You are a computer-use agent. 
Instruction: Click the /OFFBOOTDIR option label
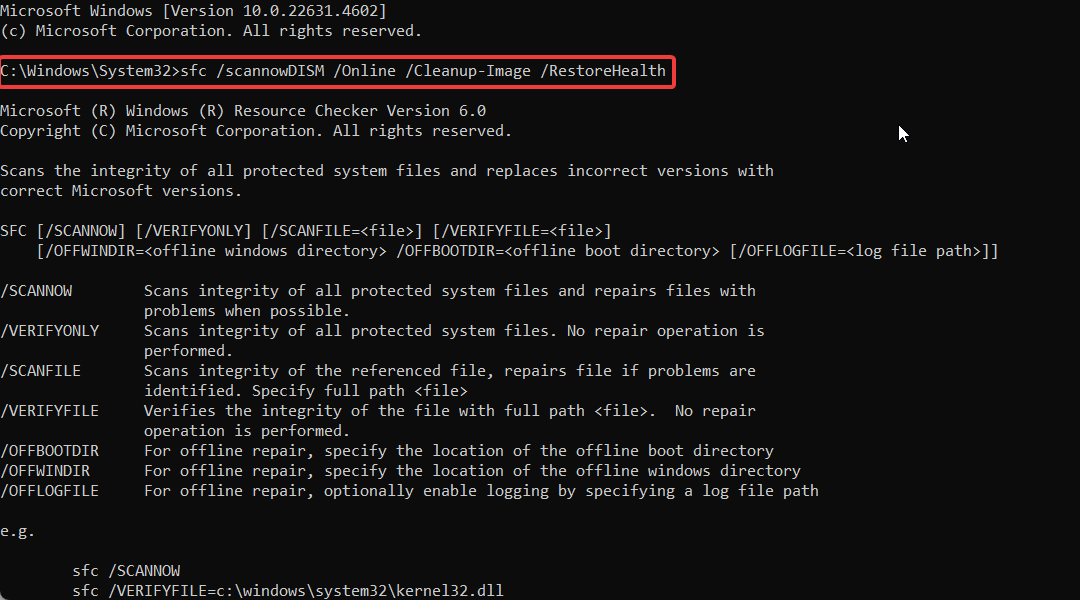(50, 451)
